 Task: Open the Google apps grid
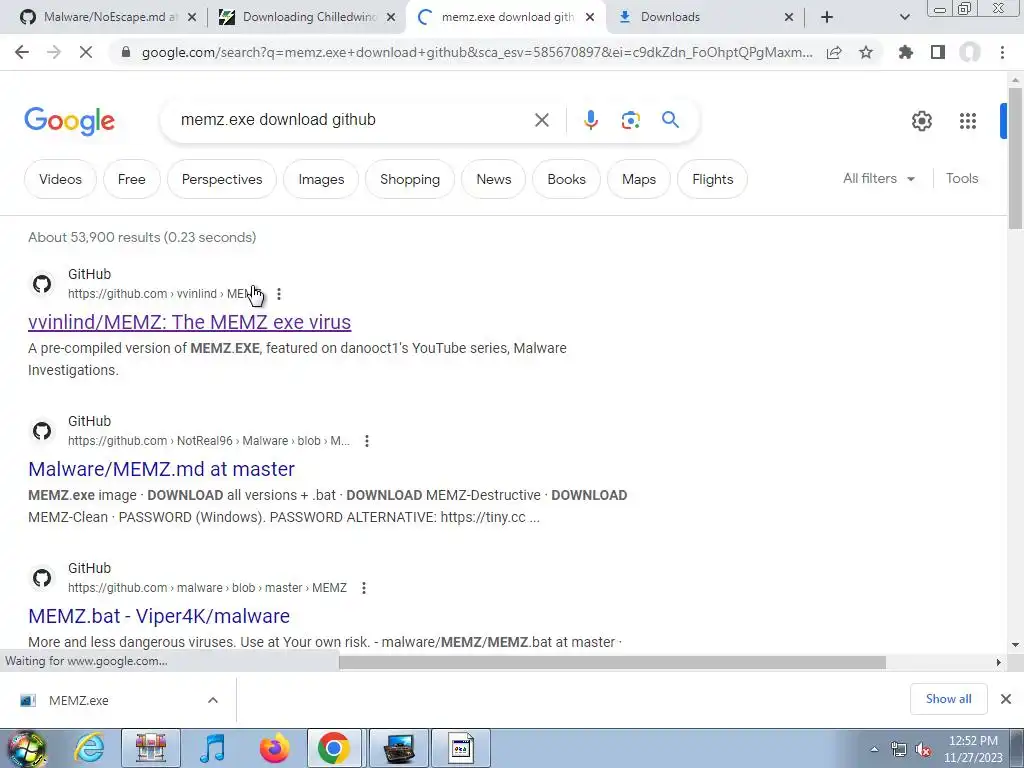[968, 121]
